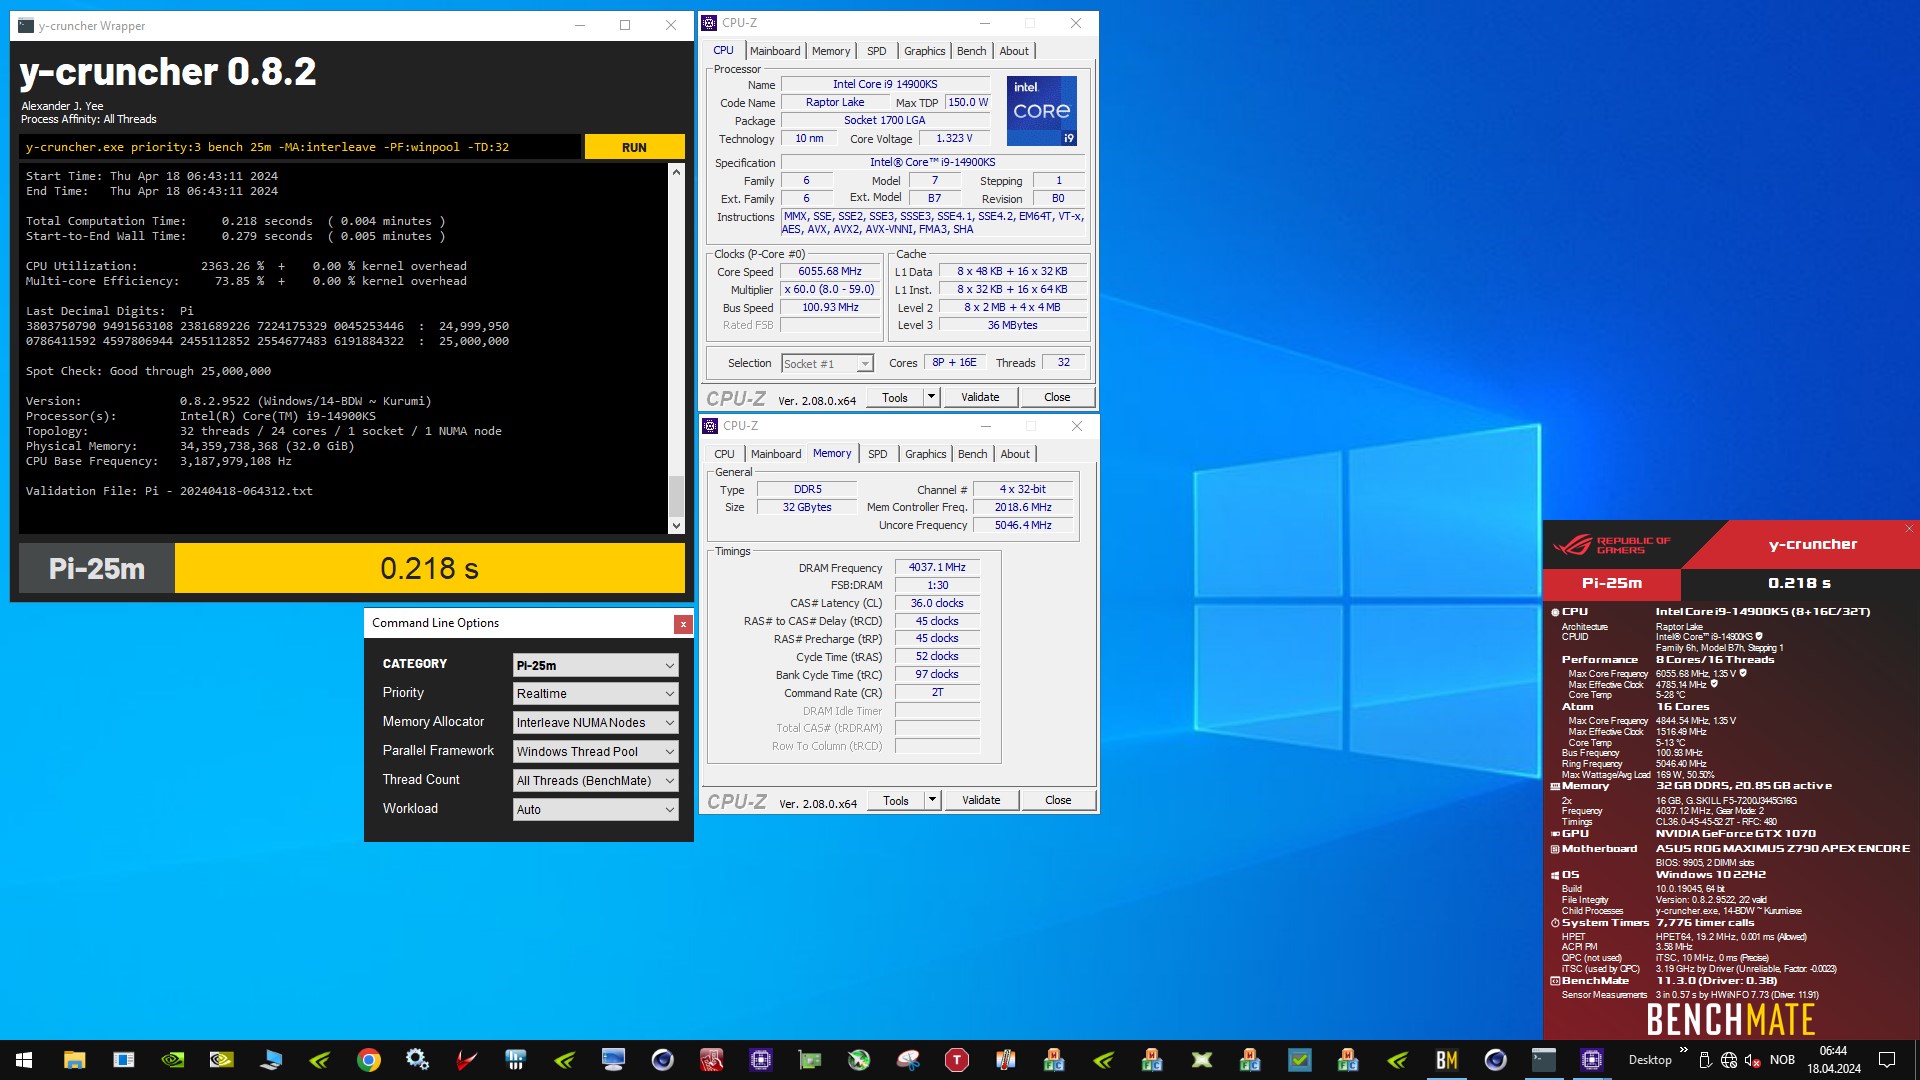Click the Intel Core i9 logo badge
The image size is (1920, 1080).
1042,110
